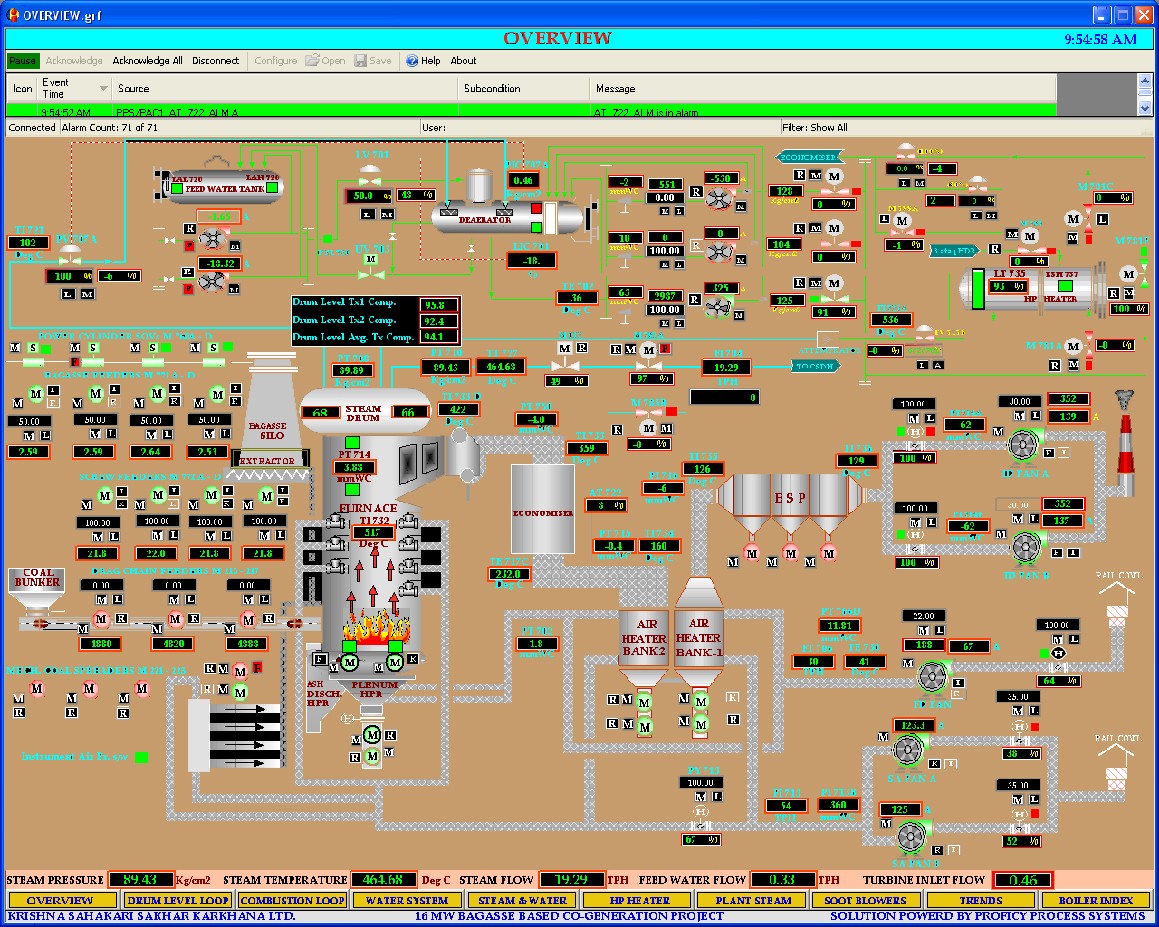
Task: Open the HP HEATER screen button
Action: [x=637, y=900]
